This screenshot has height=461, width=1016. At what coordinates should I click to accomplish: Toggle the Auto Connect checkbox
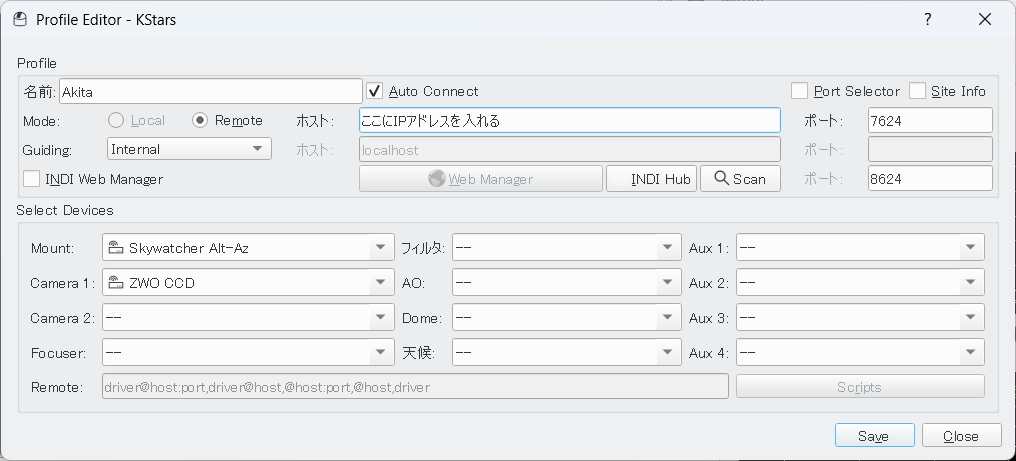(376, 91)
